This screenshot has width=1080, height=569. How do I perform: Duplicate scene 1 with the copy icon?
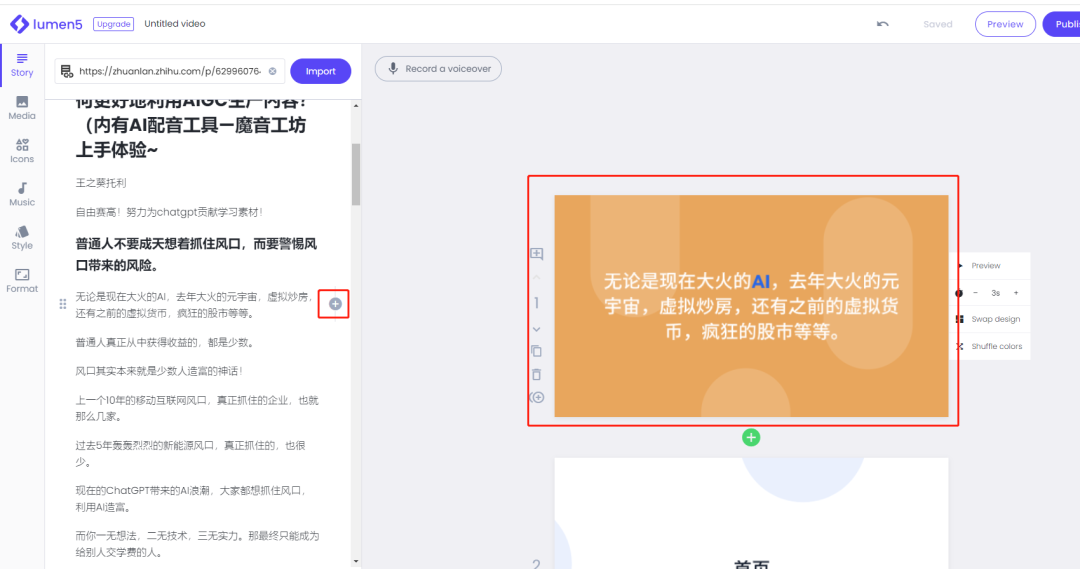click(x=537, y=351)
